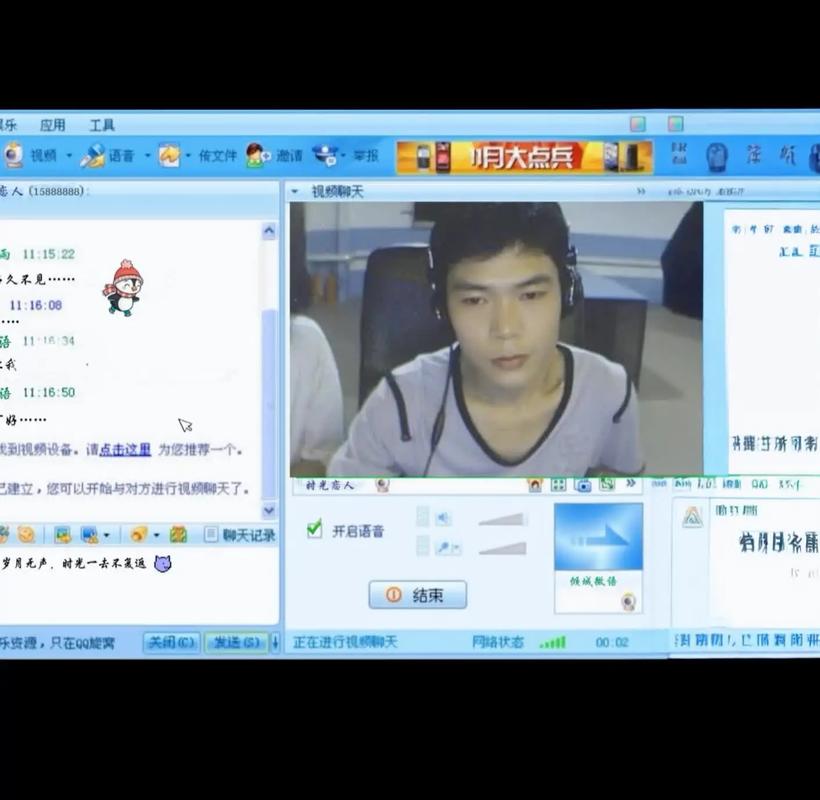Image resolution: width=820 pixels, height=800 pixels.
Task: Click the orange horn music icon
Action: tap(139, 534)
